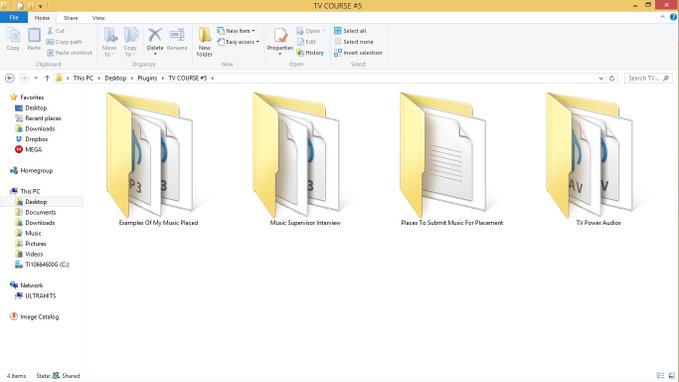Open the address bar history dropdown

pyautogui.click(x=601, y=78)
